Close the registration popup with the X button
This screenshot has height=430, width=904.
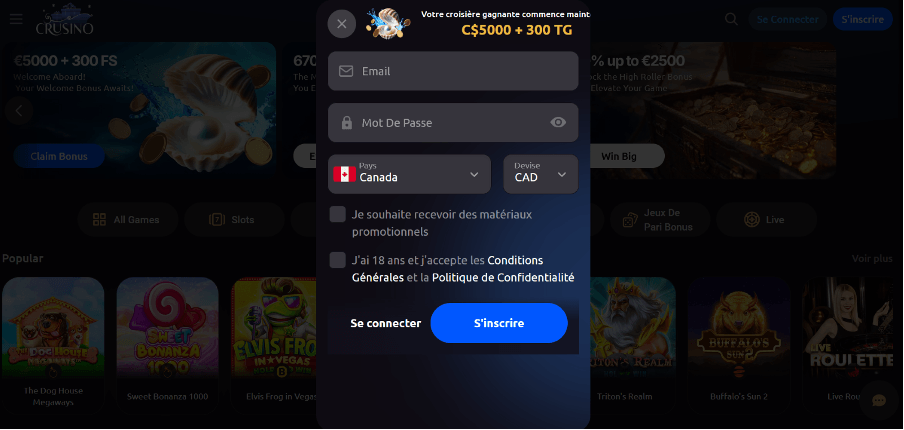coord(342,24)
